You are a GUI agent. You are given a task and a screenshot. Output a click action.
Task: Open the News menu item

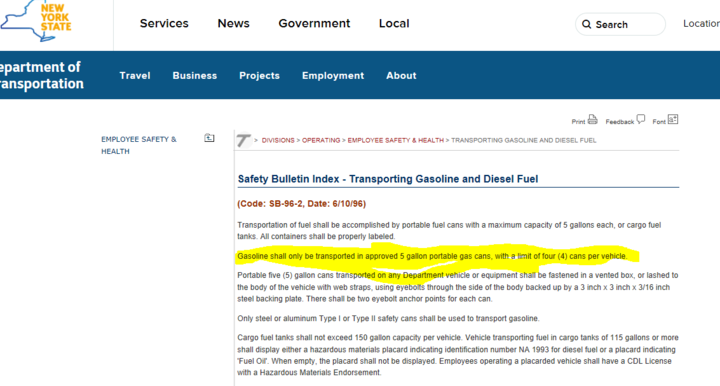(x=233, y=23)
